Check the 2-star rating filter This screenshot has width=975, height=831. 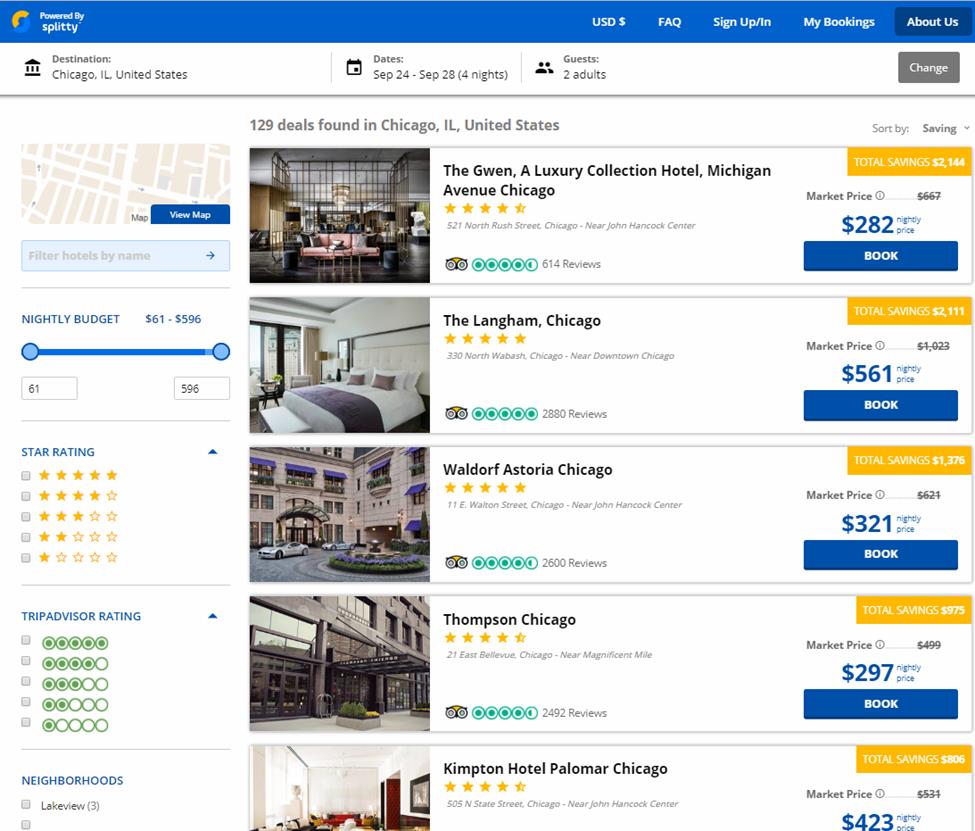point(26,537)
